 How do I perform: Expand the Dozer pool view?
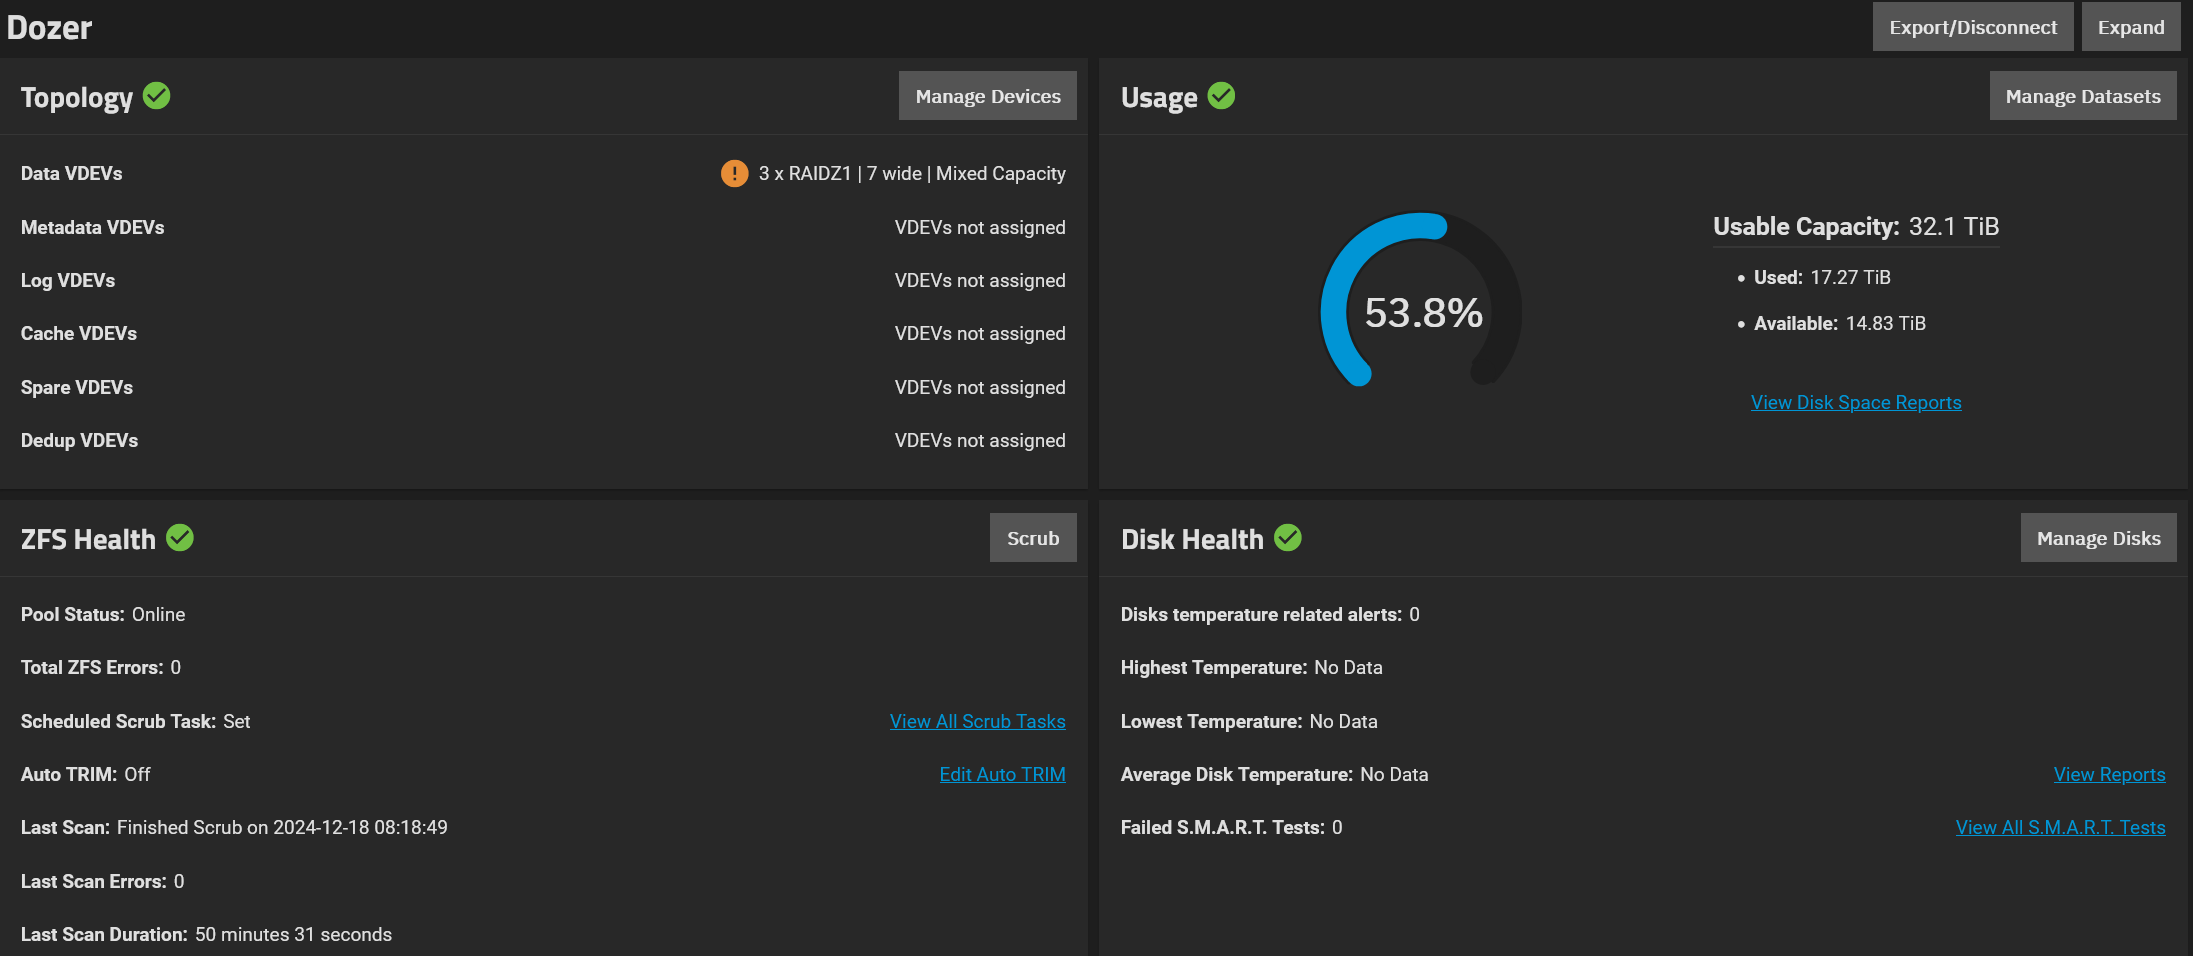pyautogui.click(x=2130, y=27)
